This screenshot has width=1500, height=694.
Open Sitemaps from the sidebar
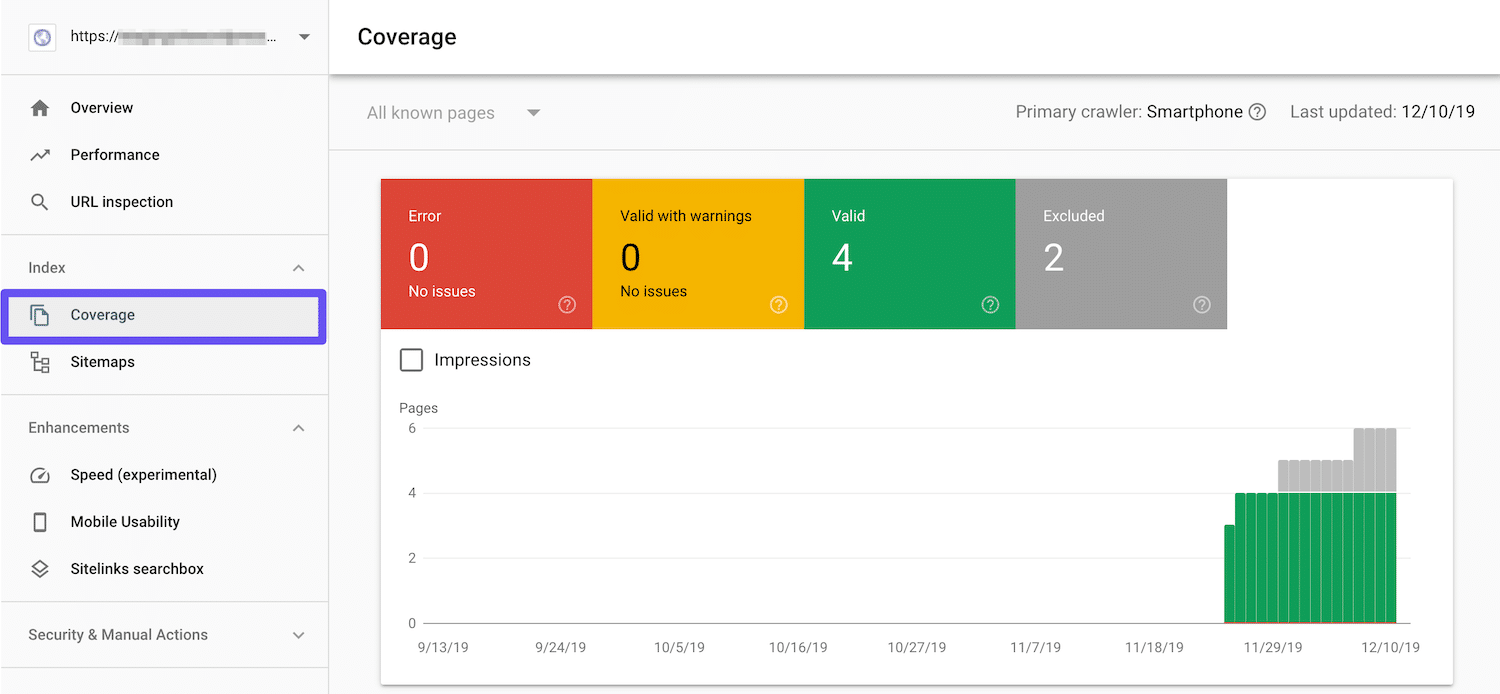102,361
